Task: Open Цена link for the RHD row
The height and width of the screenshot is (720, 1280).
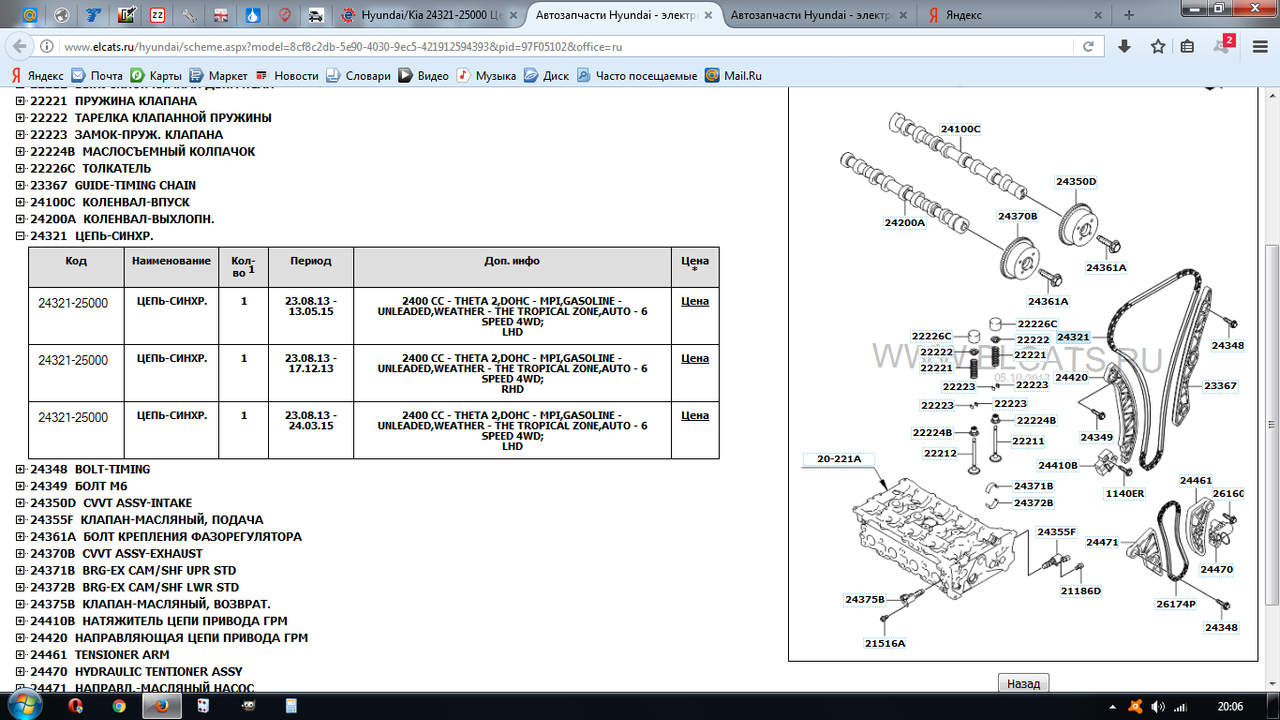Action: coord(695,358)
